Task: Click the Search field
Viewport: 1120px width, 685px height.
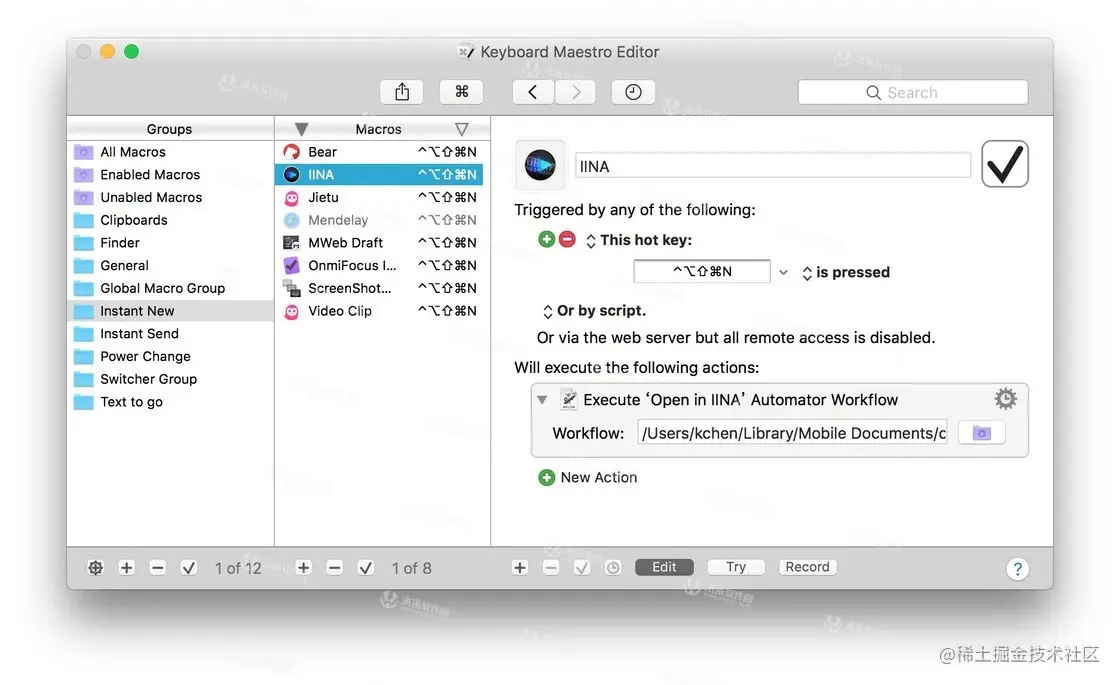Action: point(913,92)
